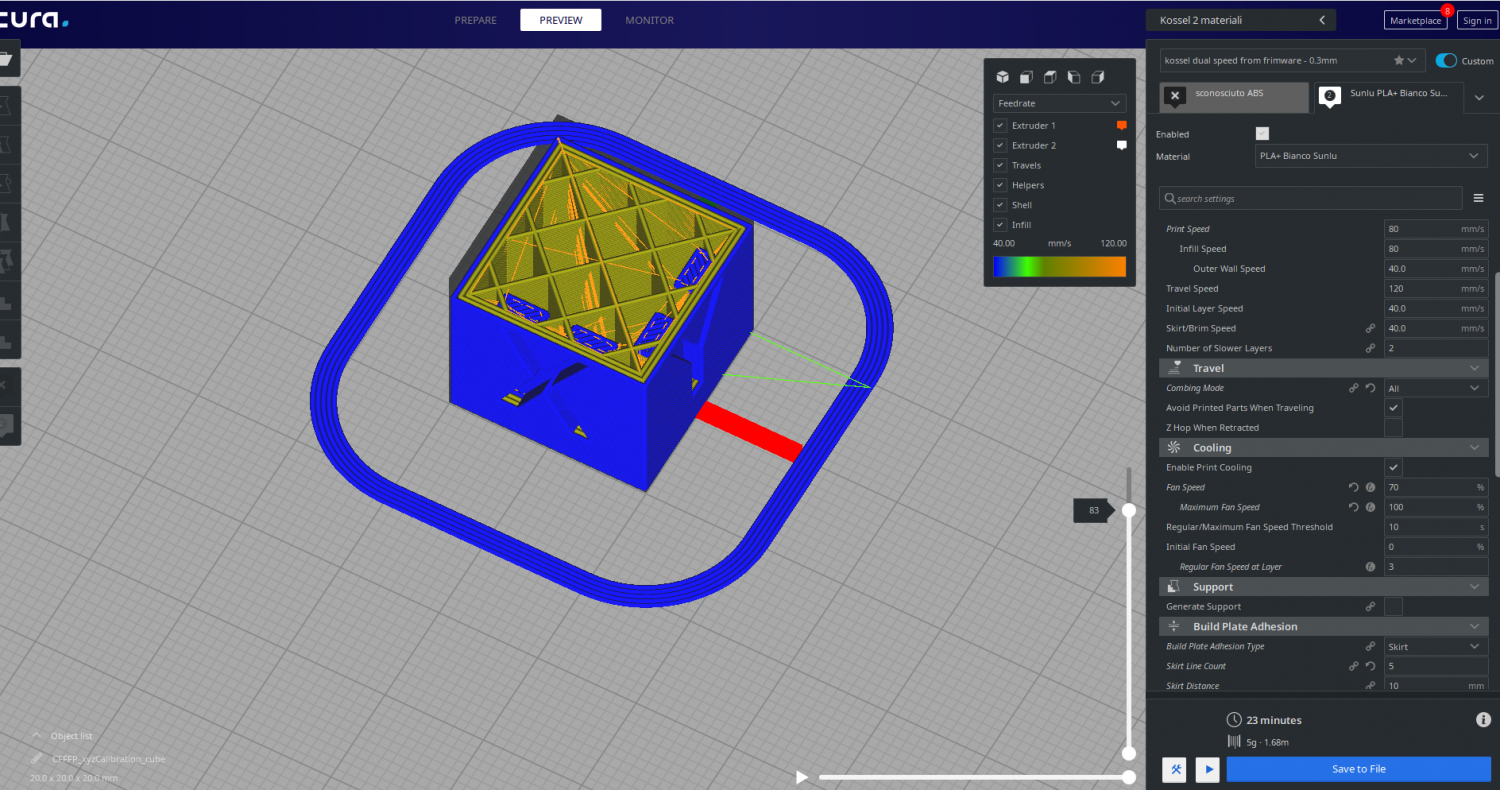Click the 3D perspective view cube icon

click(1002, 77)
